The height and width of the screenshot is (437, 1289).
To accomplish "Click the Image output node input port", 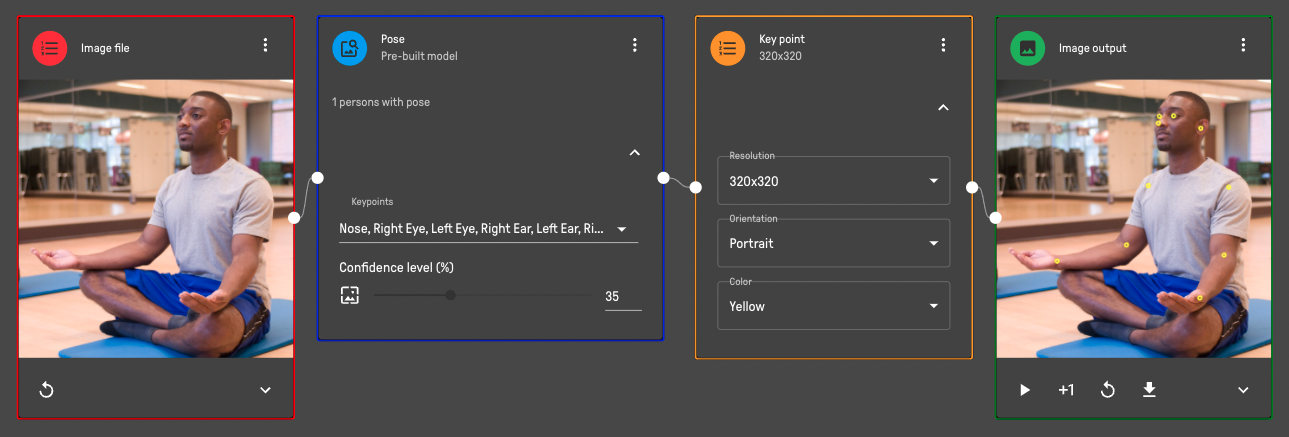I will (x=996, y=218).
